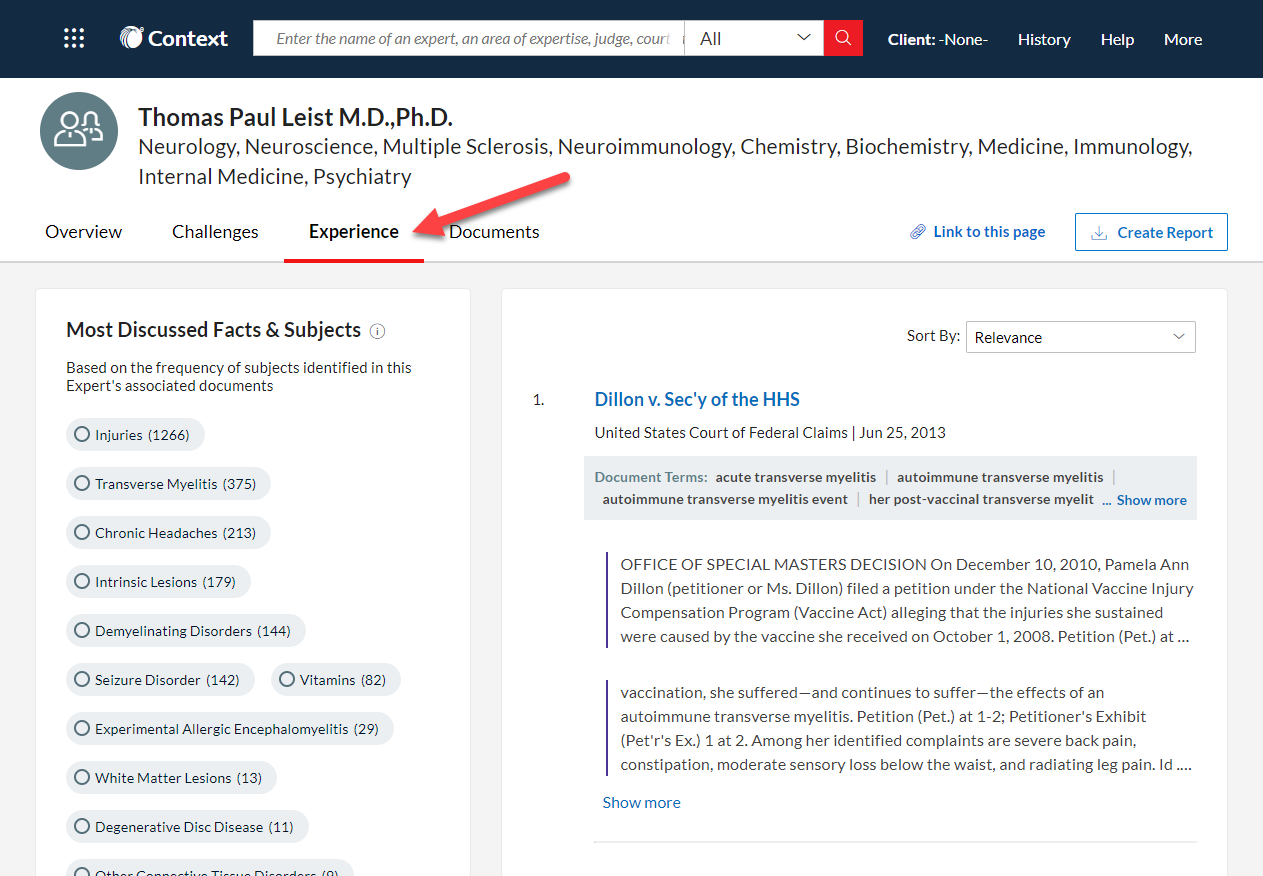
Task: Select the Chronic Headaches (213) filter
Action: 168,533
